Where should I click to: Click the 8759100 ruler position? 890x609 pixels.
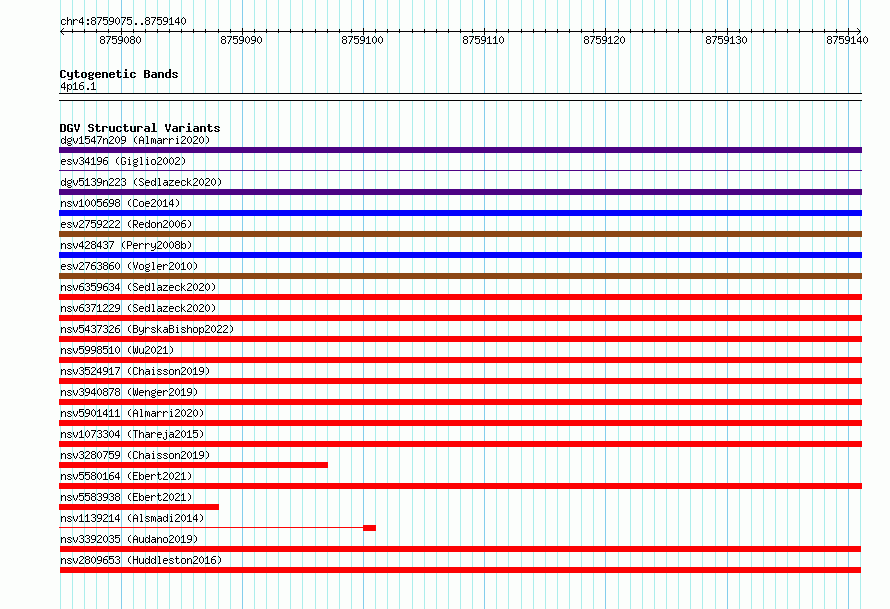click(x=362, y=40)
